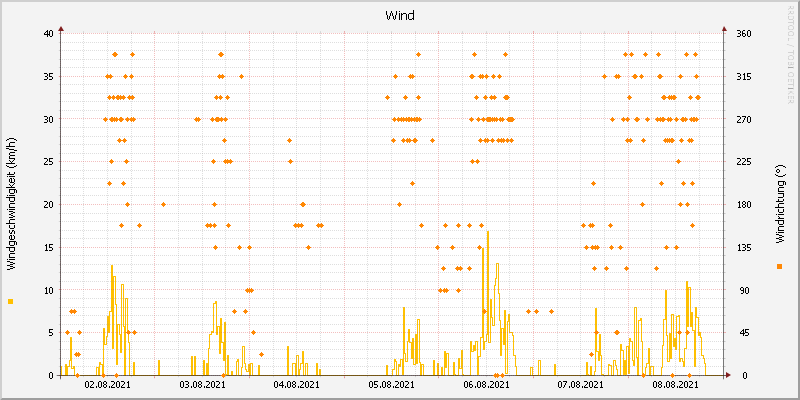Click the "Wind" chart title
This screenshot has height=400, width=800.
[400, 15]
